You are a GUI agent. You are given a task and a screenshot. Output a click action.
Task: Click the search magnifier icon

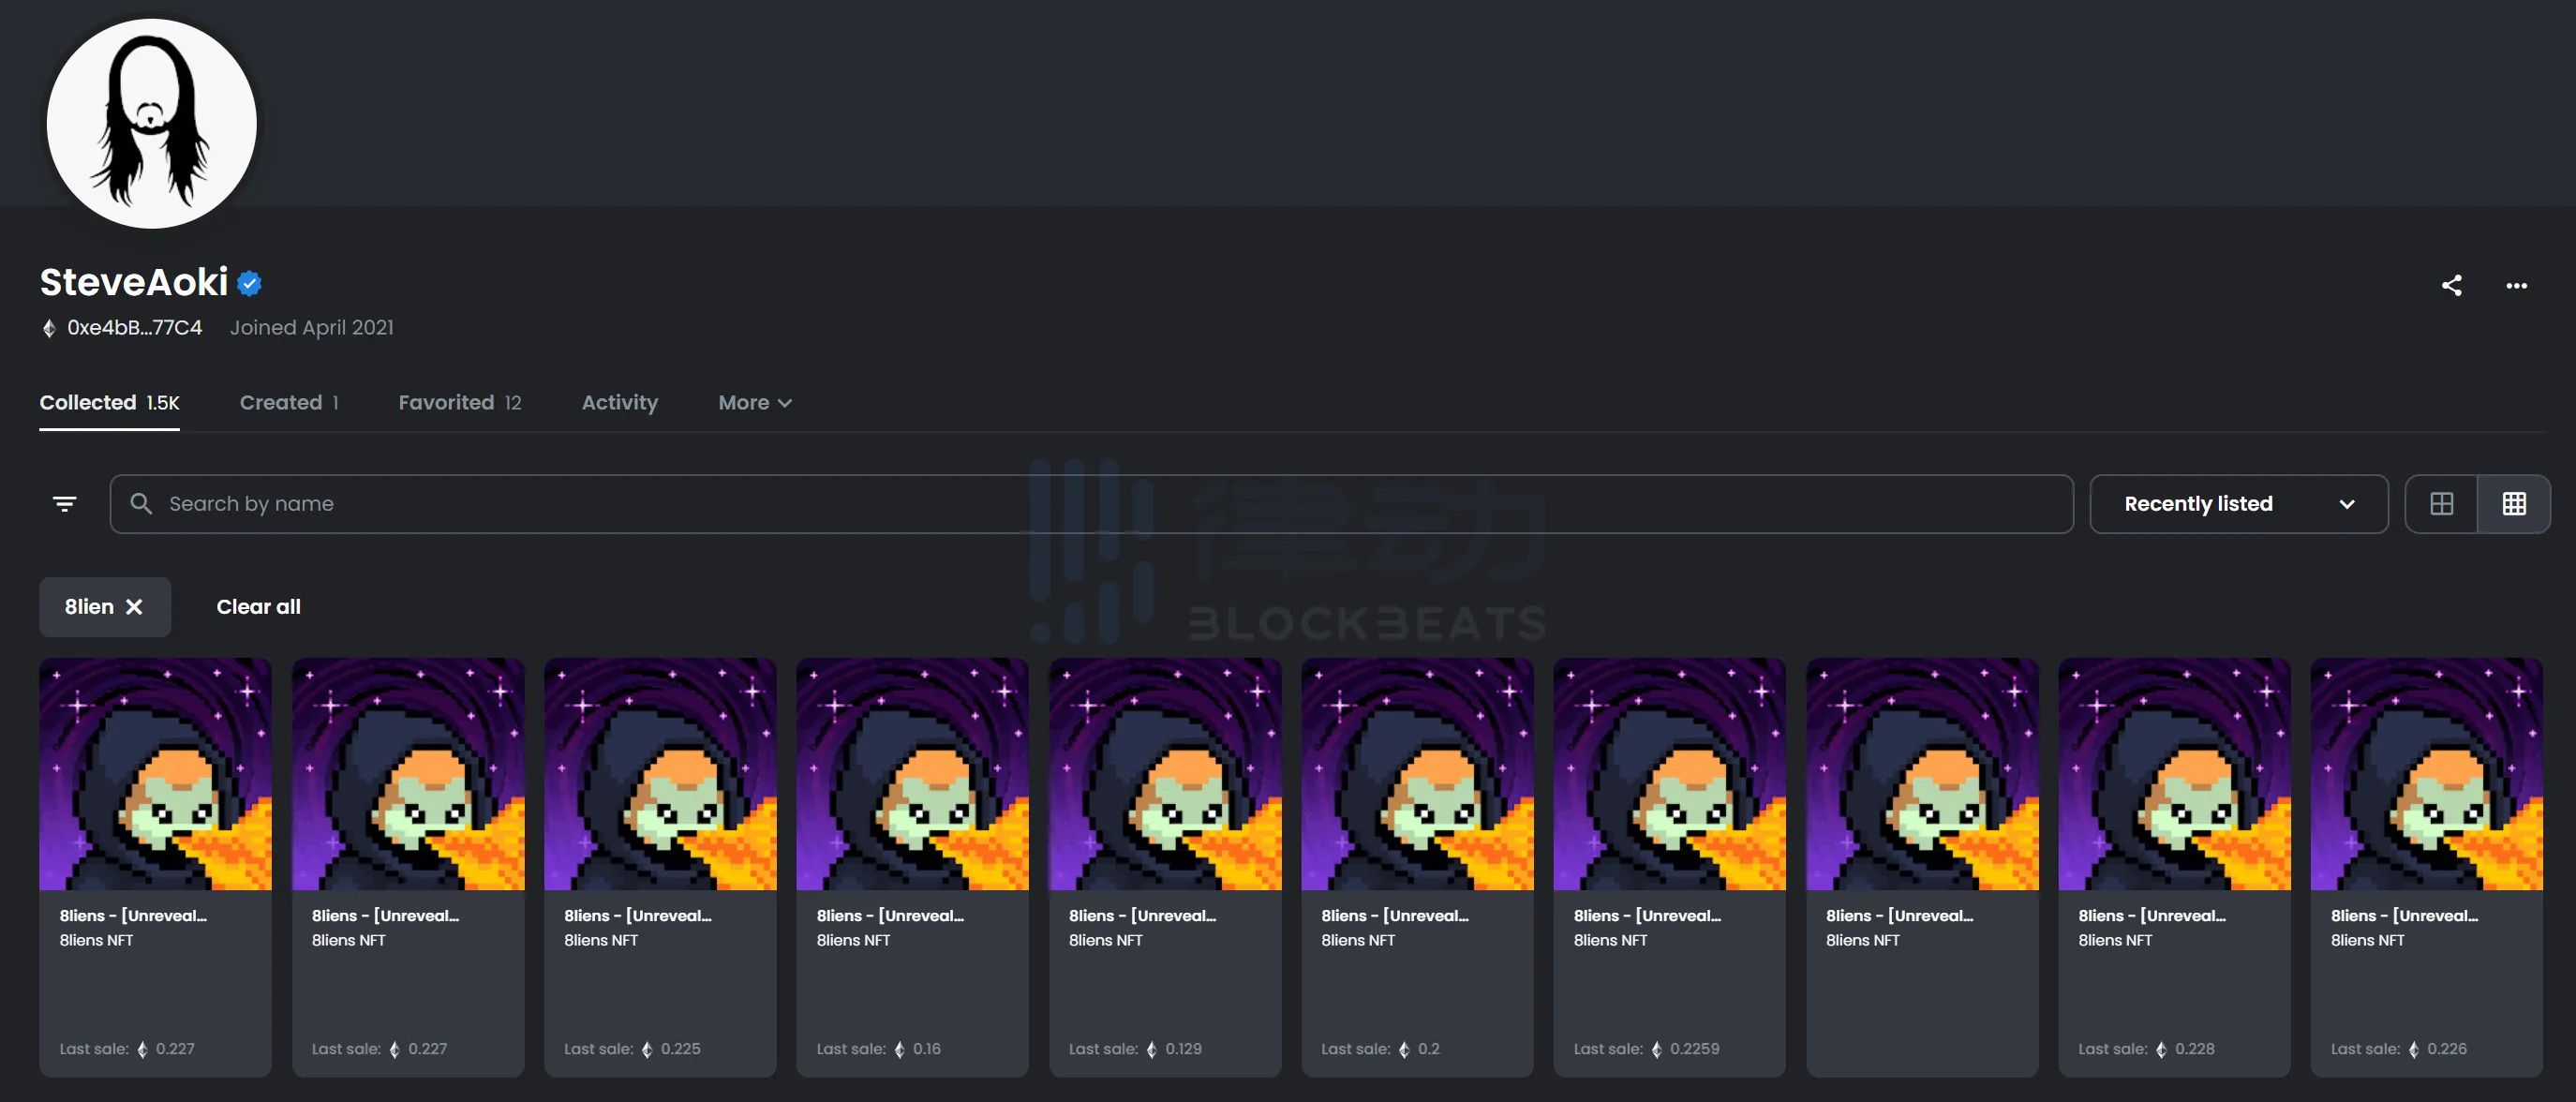141,504
